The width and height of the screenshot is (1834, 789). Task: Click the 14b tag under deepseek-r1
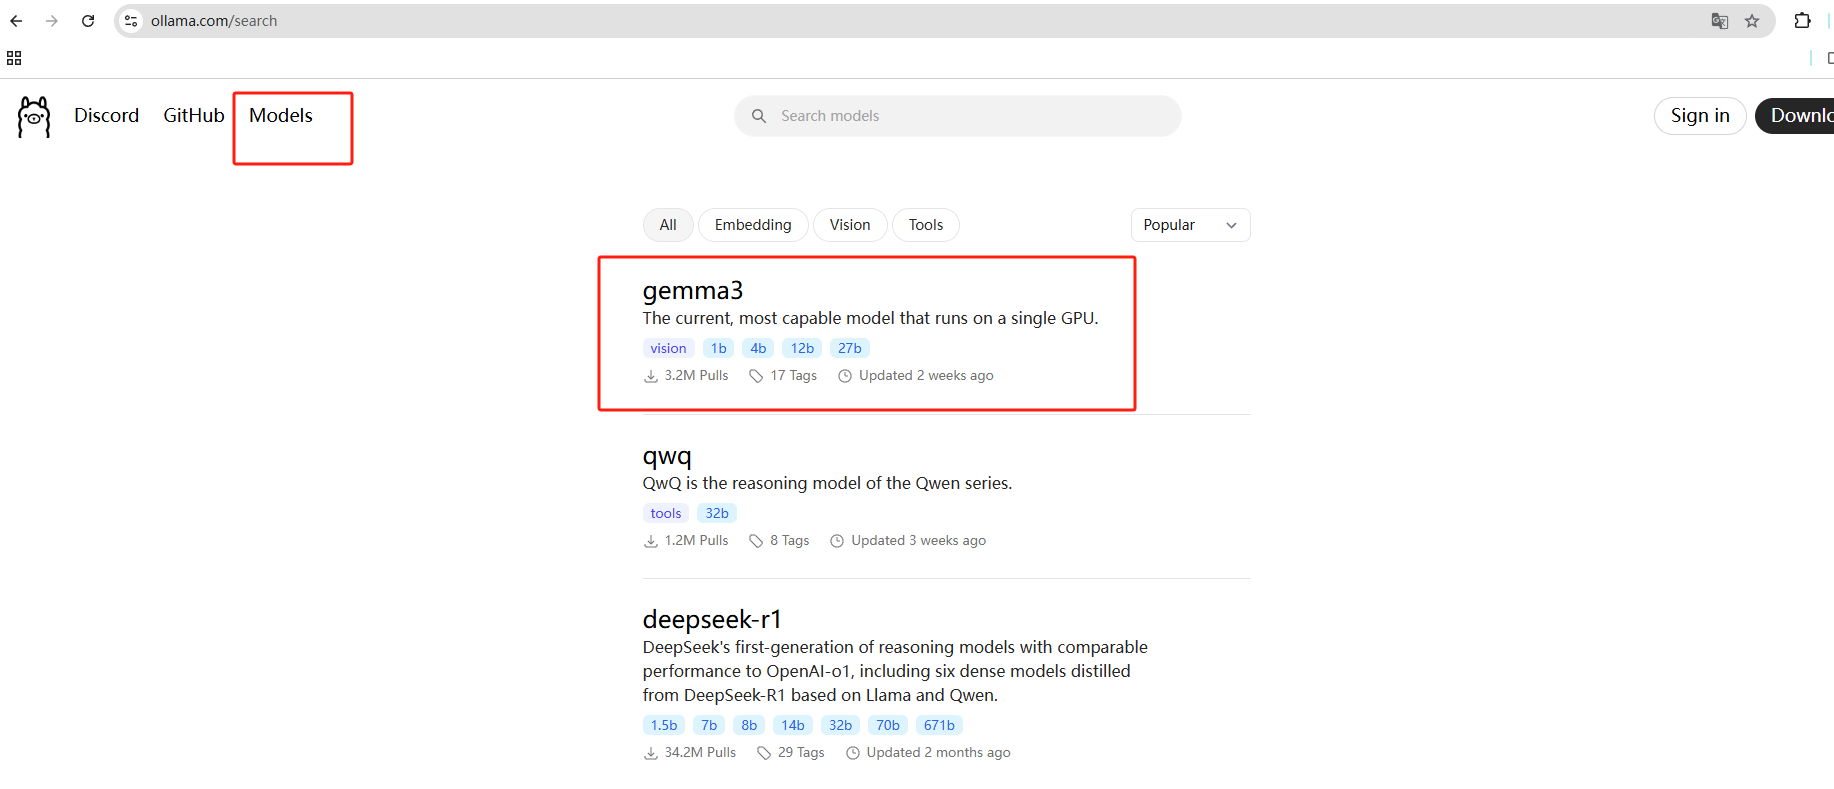tap(793, 725)
